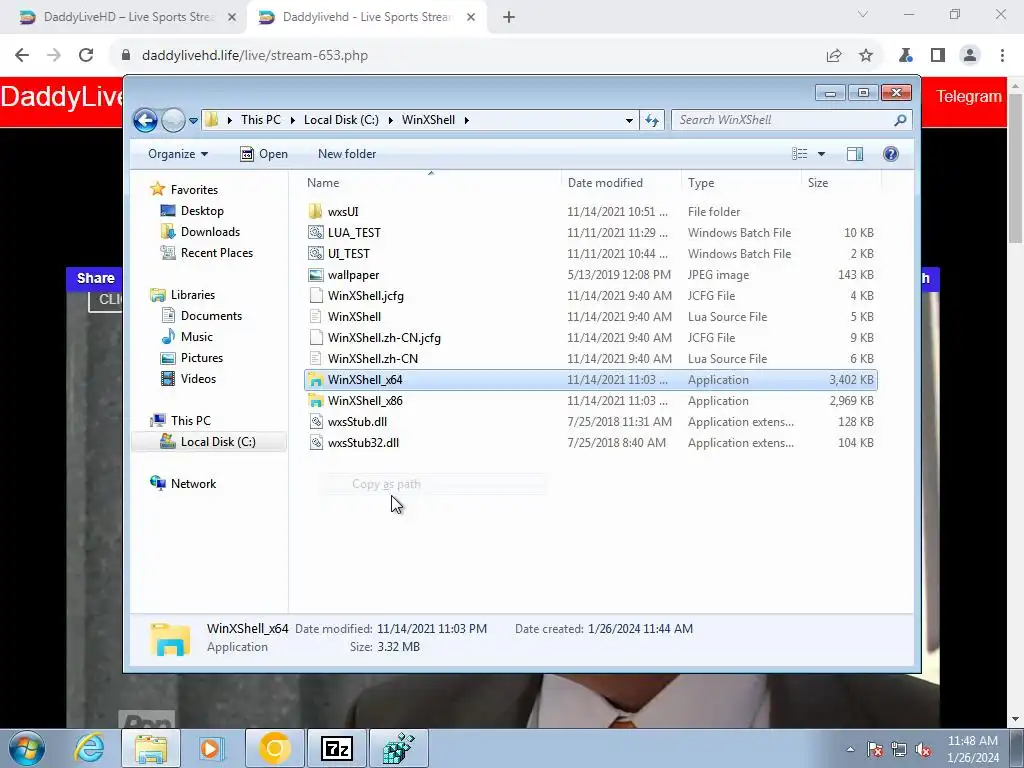Select the wxsUI folder

click(x=590, y=212)
